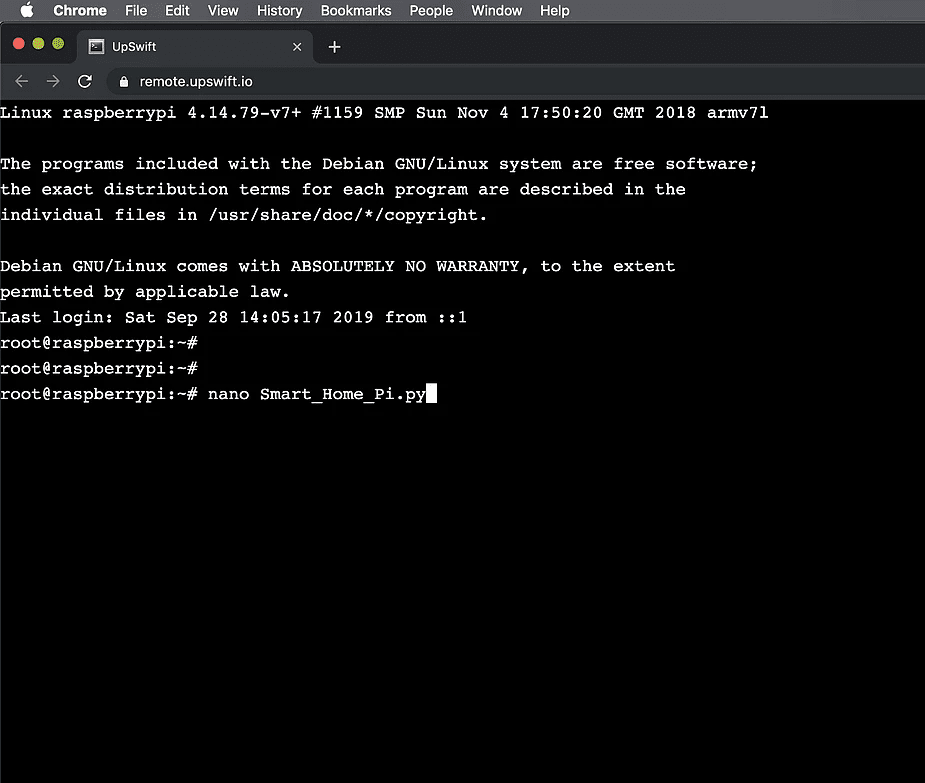Close the UpSwift tab

(x=297, y=47)
